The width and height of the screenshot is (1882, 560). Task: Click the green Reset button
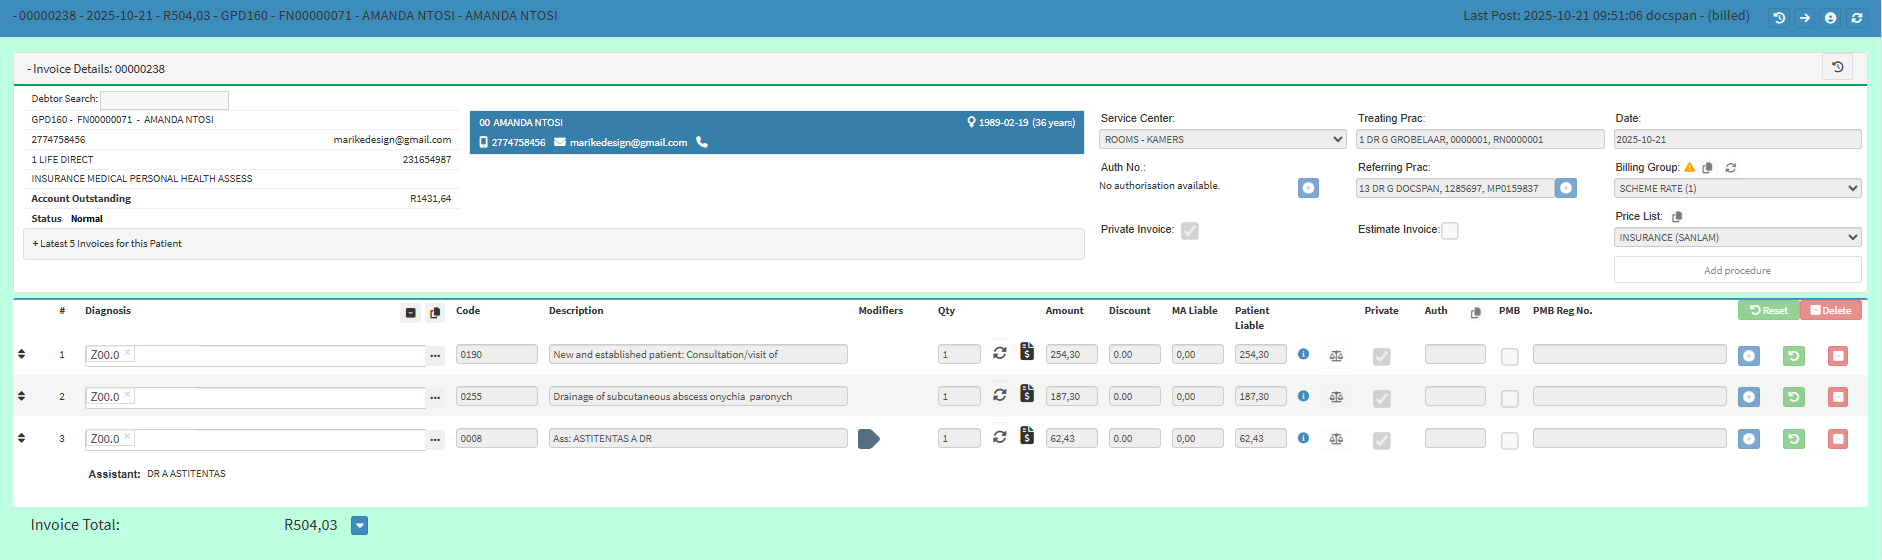point(1768,311)
